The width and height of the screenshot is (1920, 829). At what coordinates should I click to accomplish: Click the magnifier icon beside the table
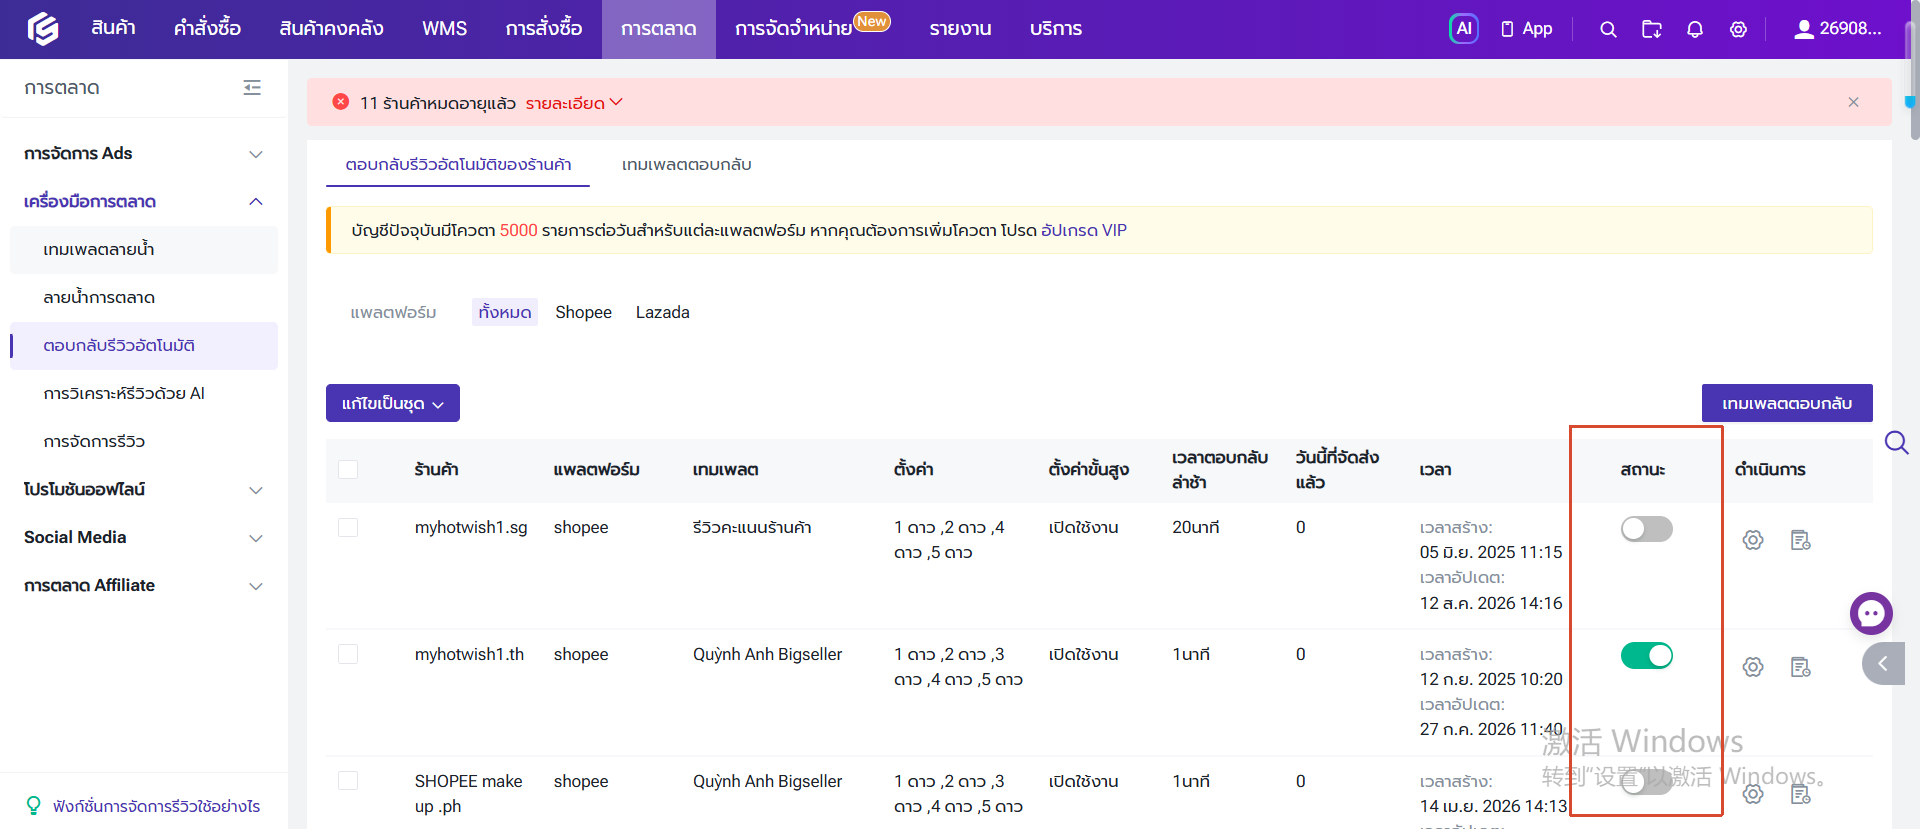pos(1896,442)
